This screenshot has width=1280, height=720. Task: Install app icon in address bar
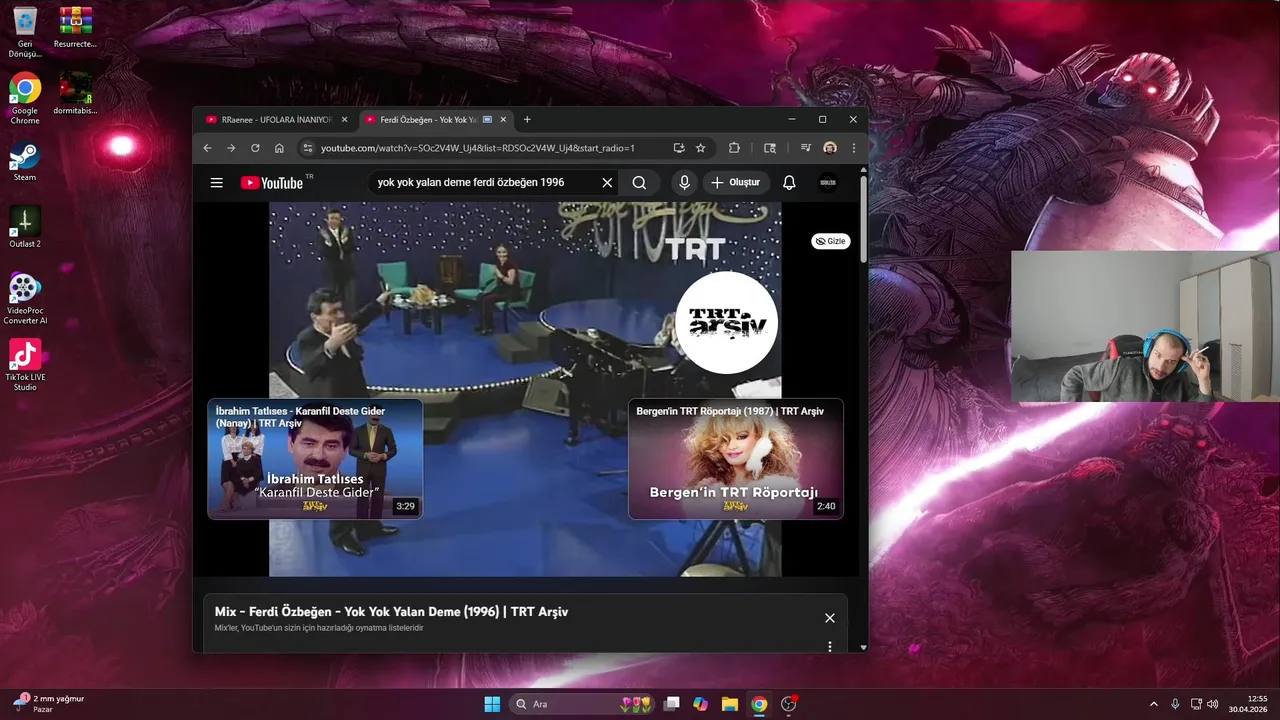679,148
